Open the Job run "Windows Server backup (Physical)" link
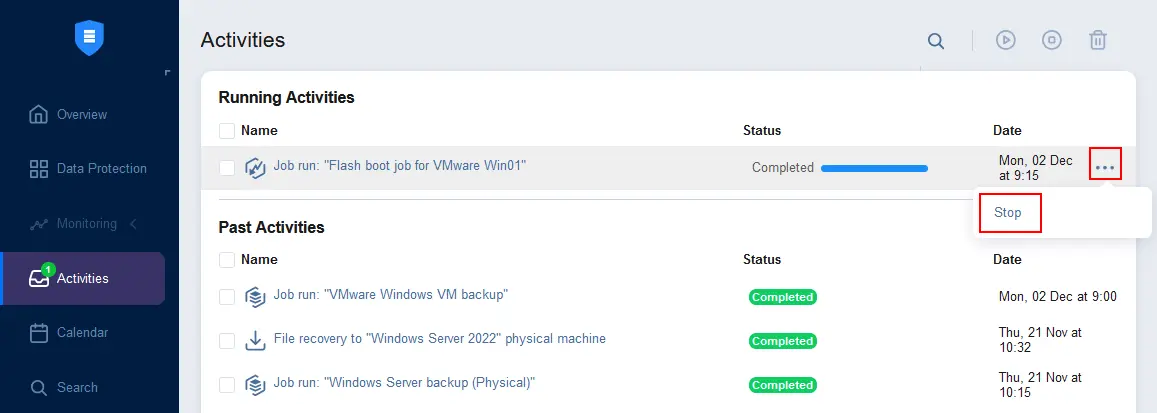 coord(404,383)
